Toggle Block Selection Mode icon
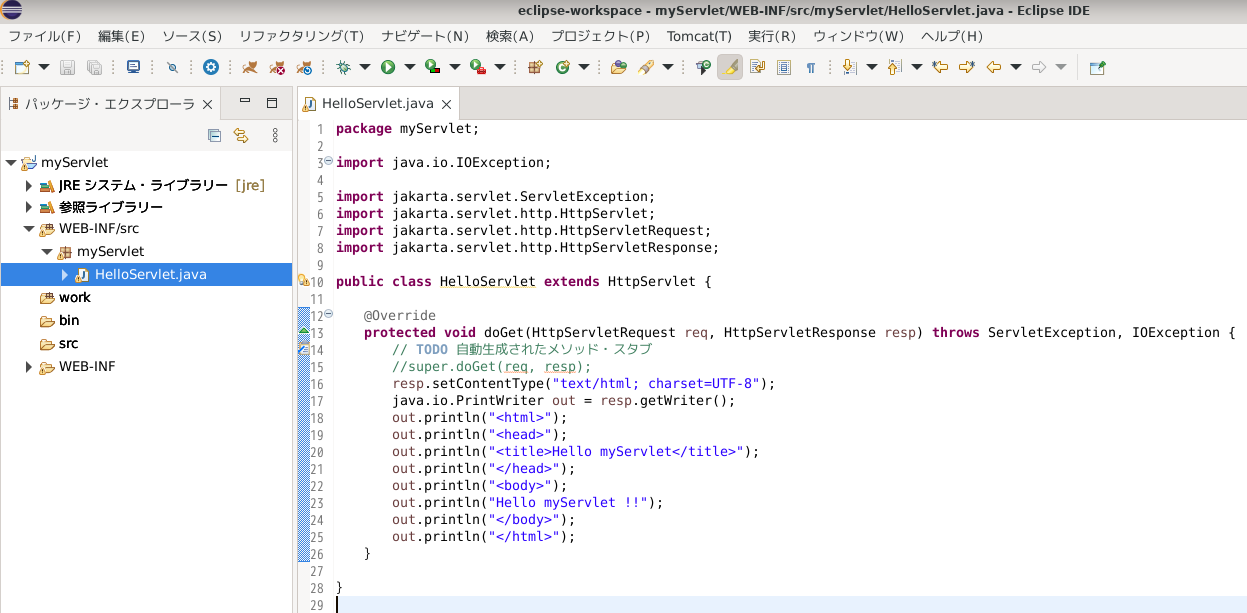 [x=784, y=67]
